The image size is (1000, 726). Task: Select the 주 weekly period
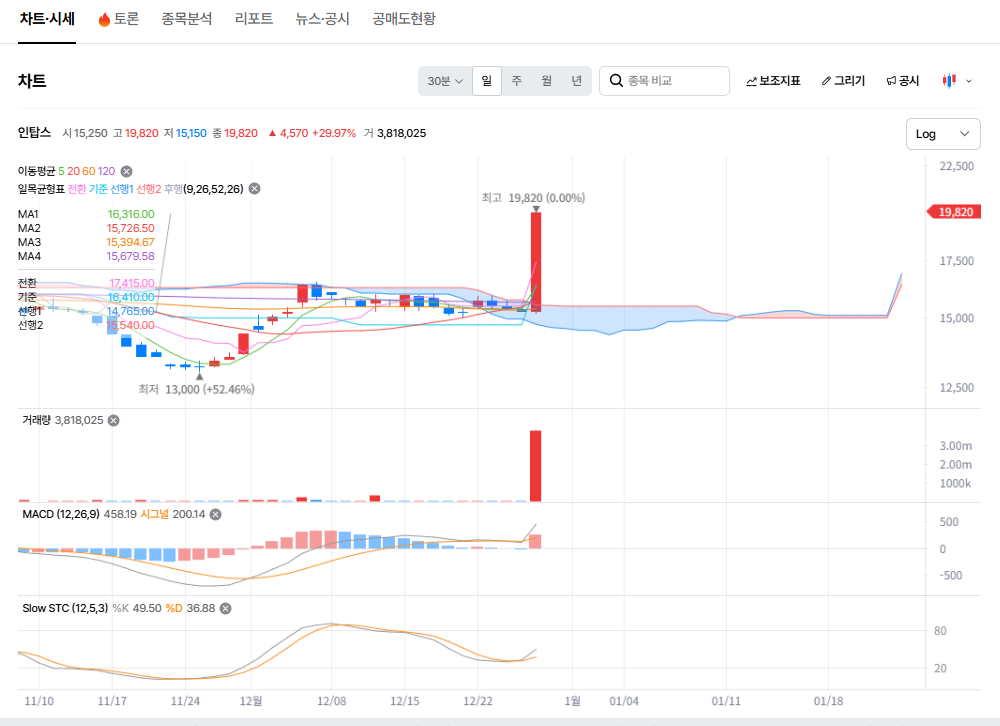point(517,81)
